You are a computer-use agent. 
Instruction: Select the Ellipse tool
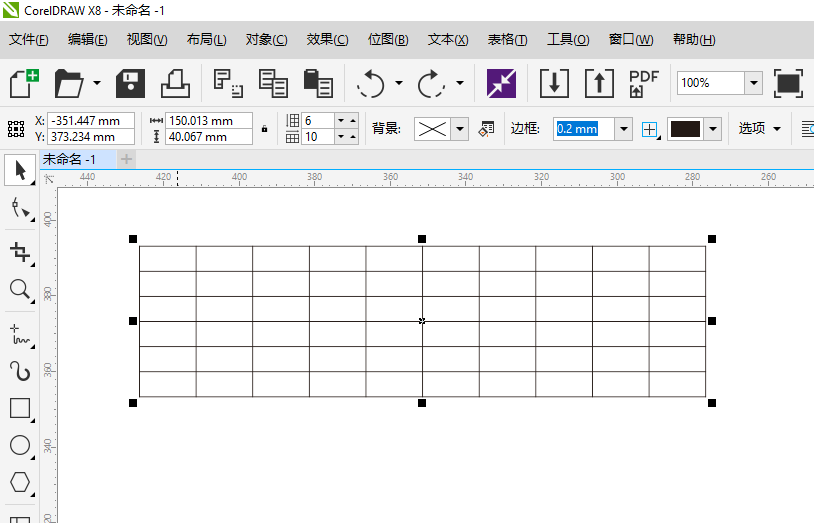coord(20,445)
